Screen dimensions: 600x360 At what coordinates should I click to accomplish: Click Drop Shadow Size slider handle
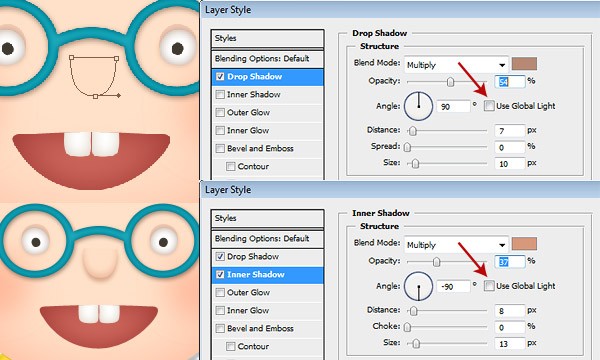coord(416,164)
